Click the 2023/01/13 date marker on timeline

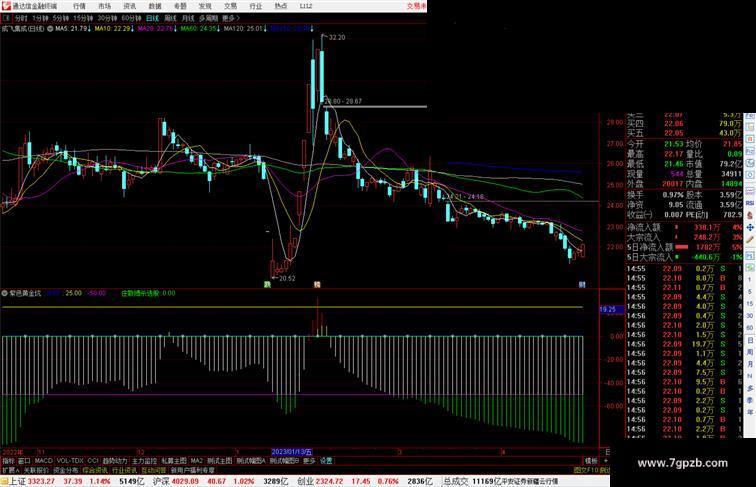(x=292, y=452)
